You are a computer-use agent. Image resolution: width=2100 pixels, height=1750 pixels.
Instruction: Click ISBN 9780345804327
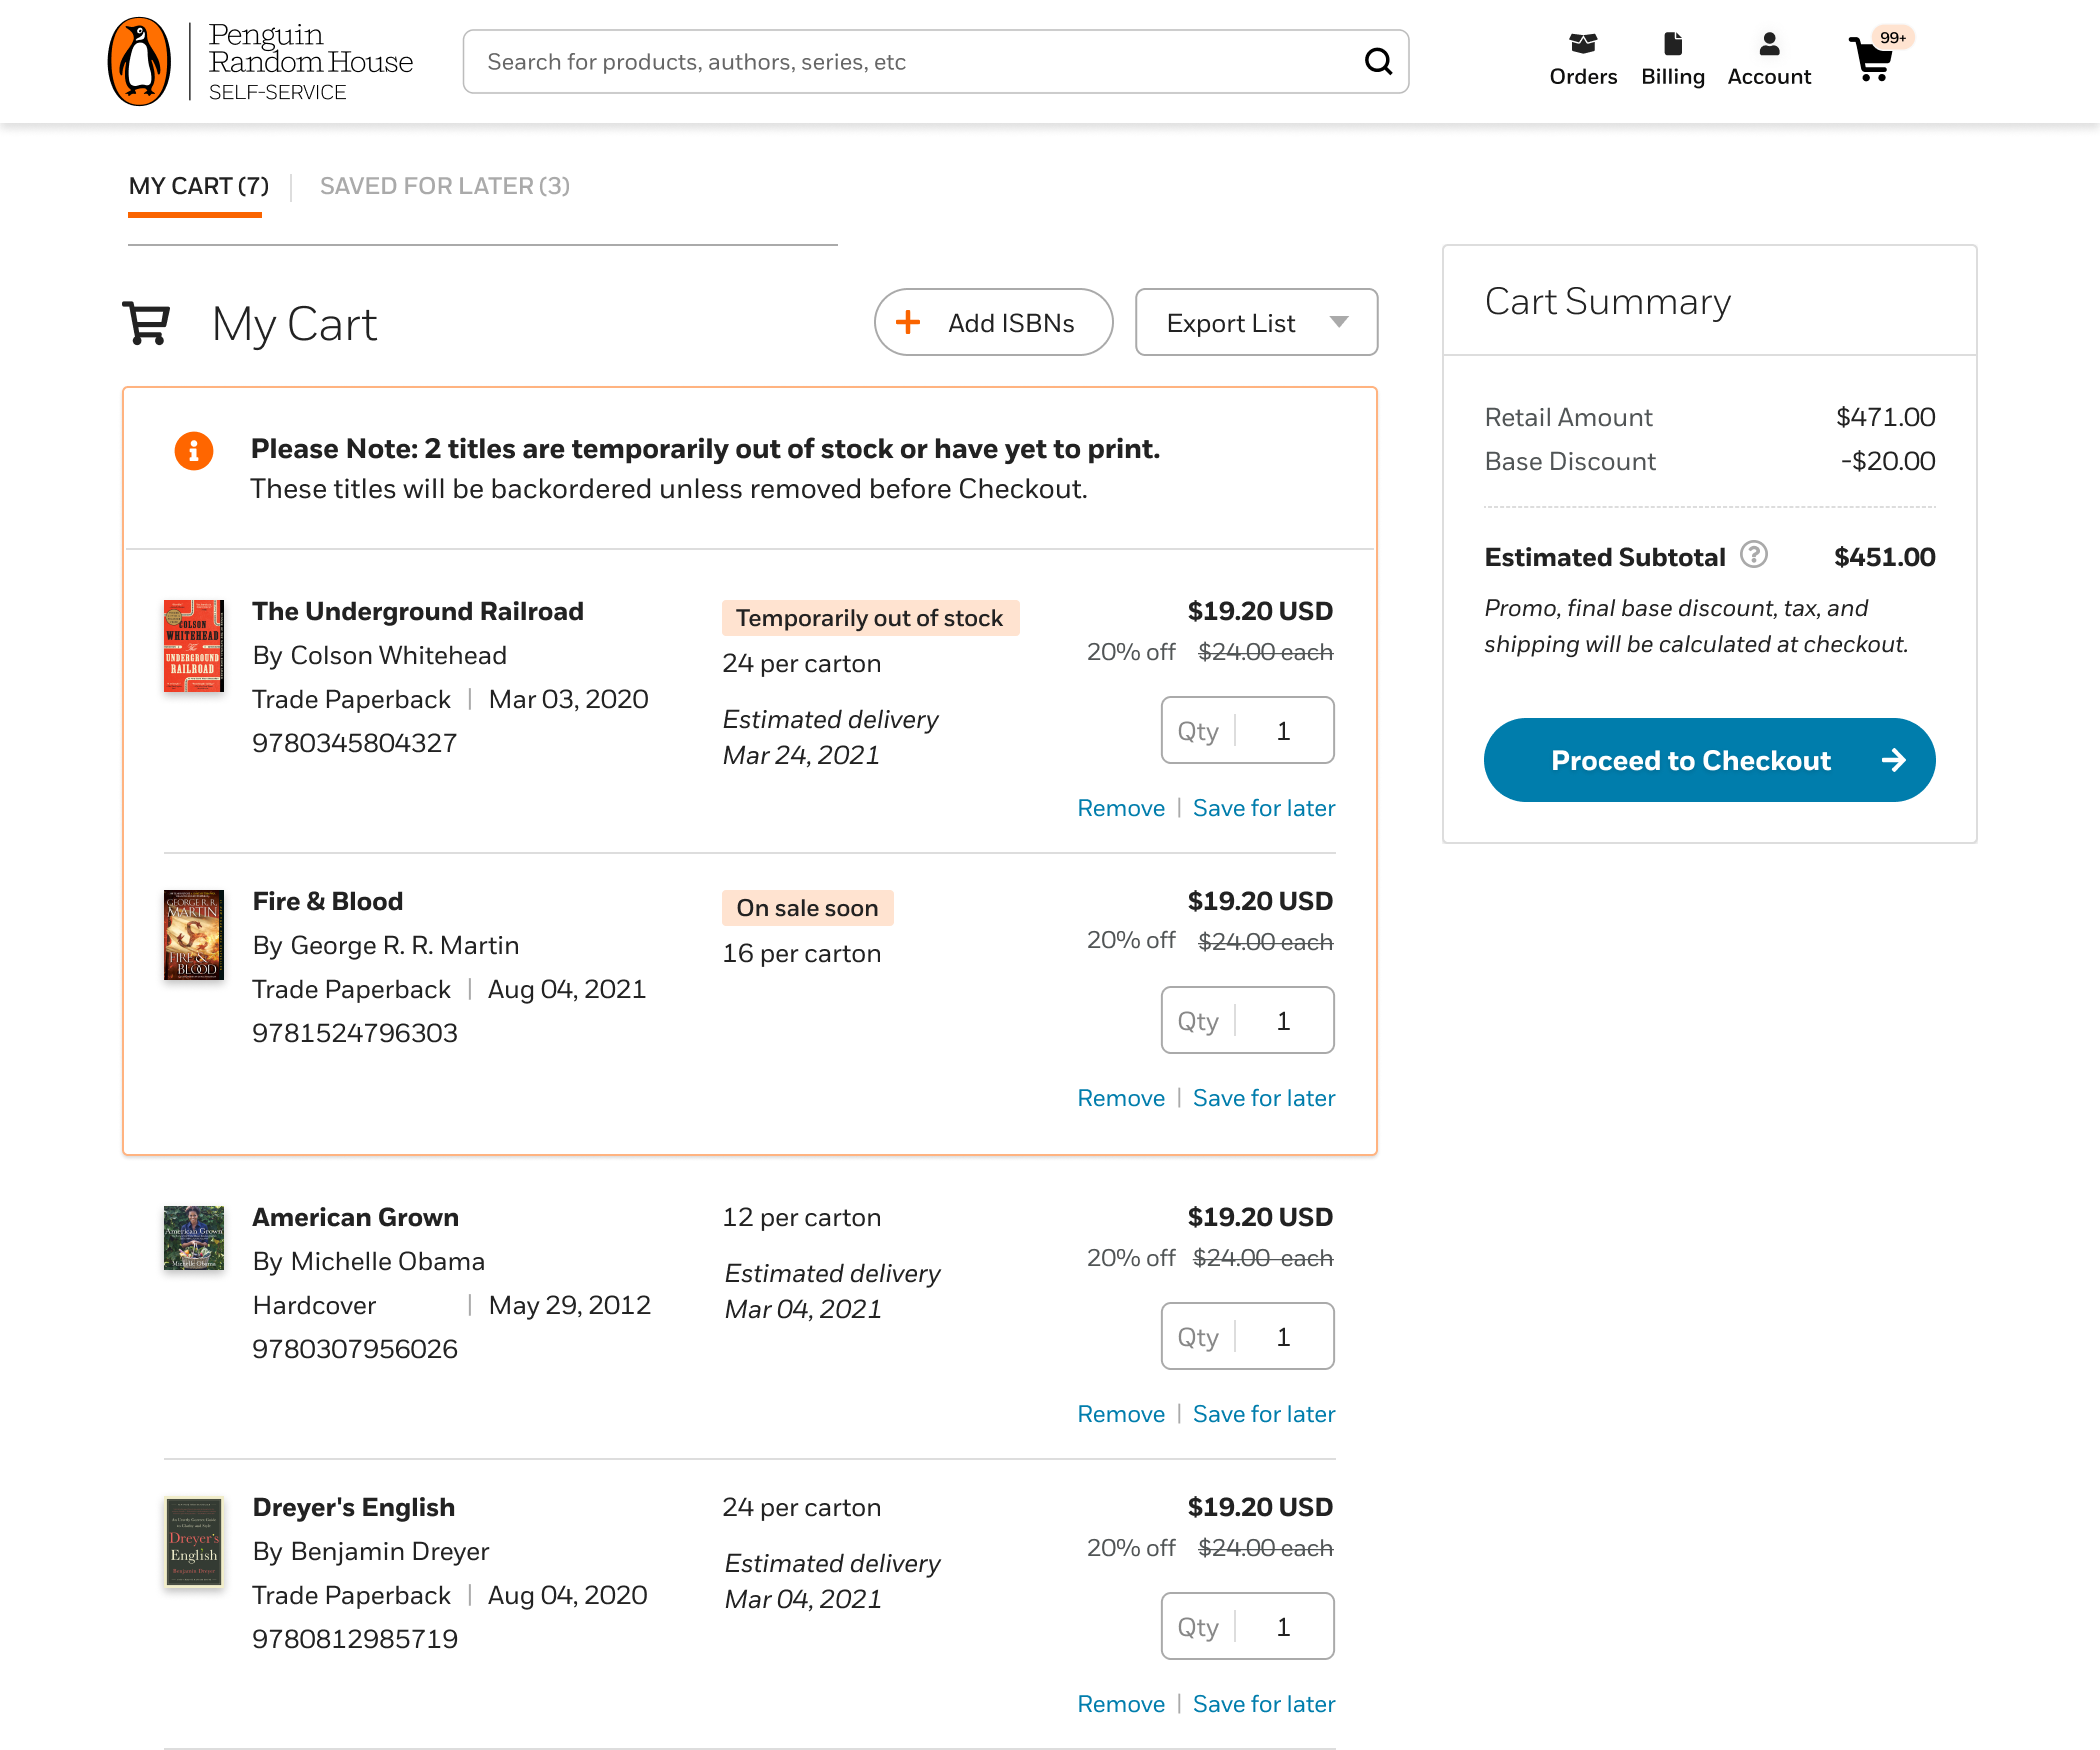coord(355,743)
